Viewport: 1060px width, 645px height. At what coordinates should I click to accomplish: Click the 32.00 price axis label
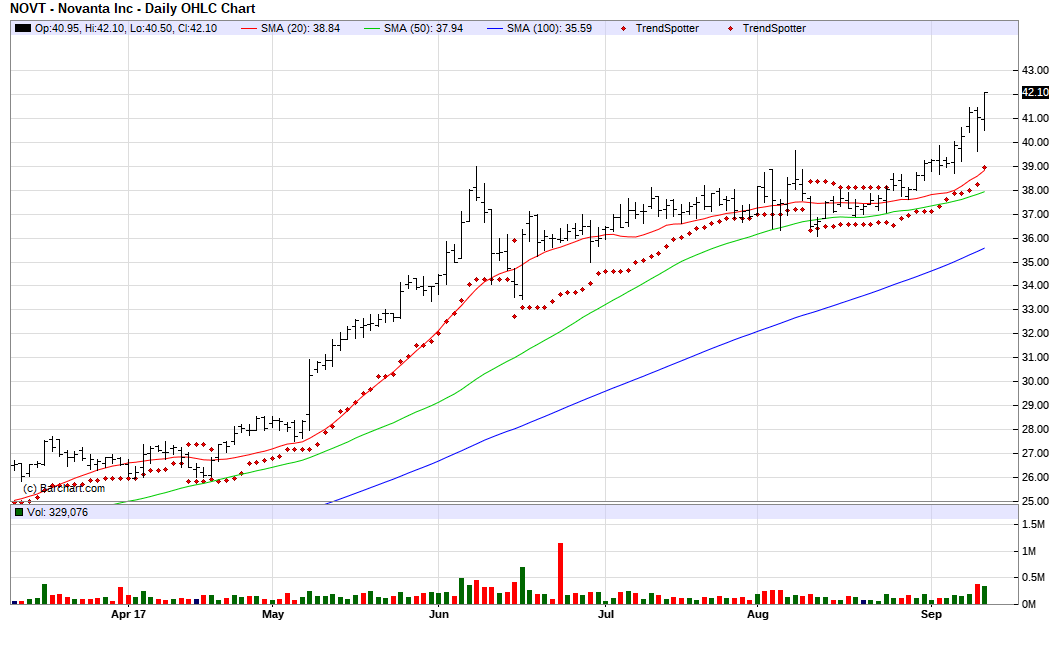coord(1035,333)
